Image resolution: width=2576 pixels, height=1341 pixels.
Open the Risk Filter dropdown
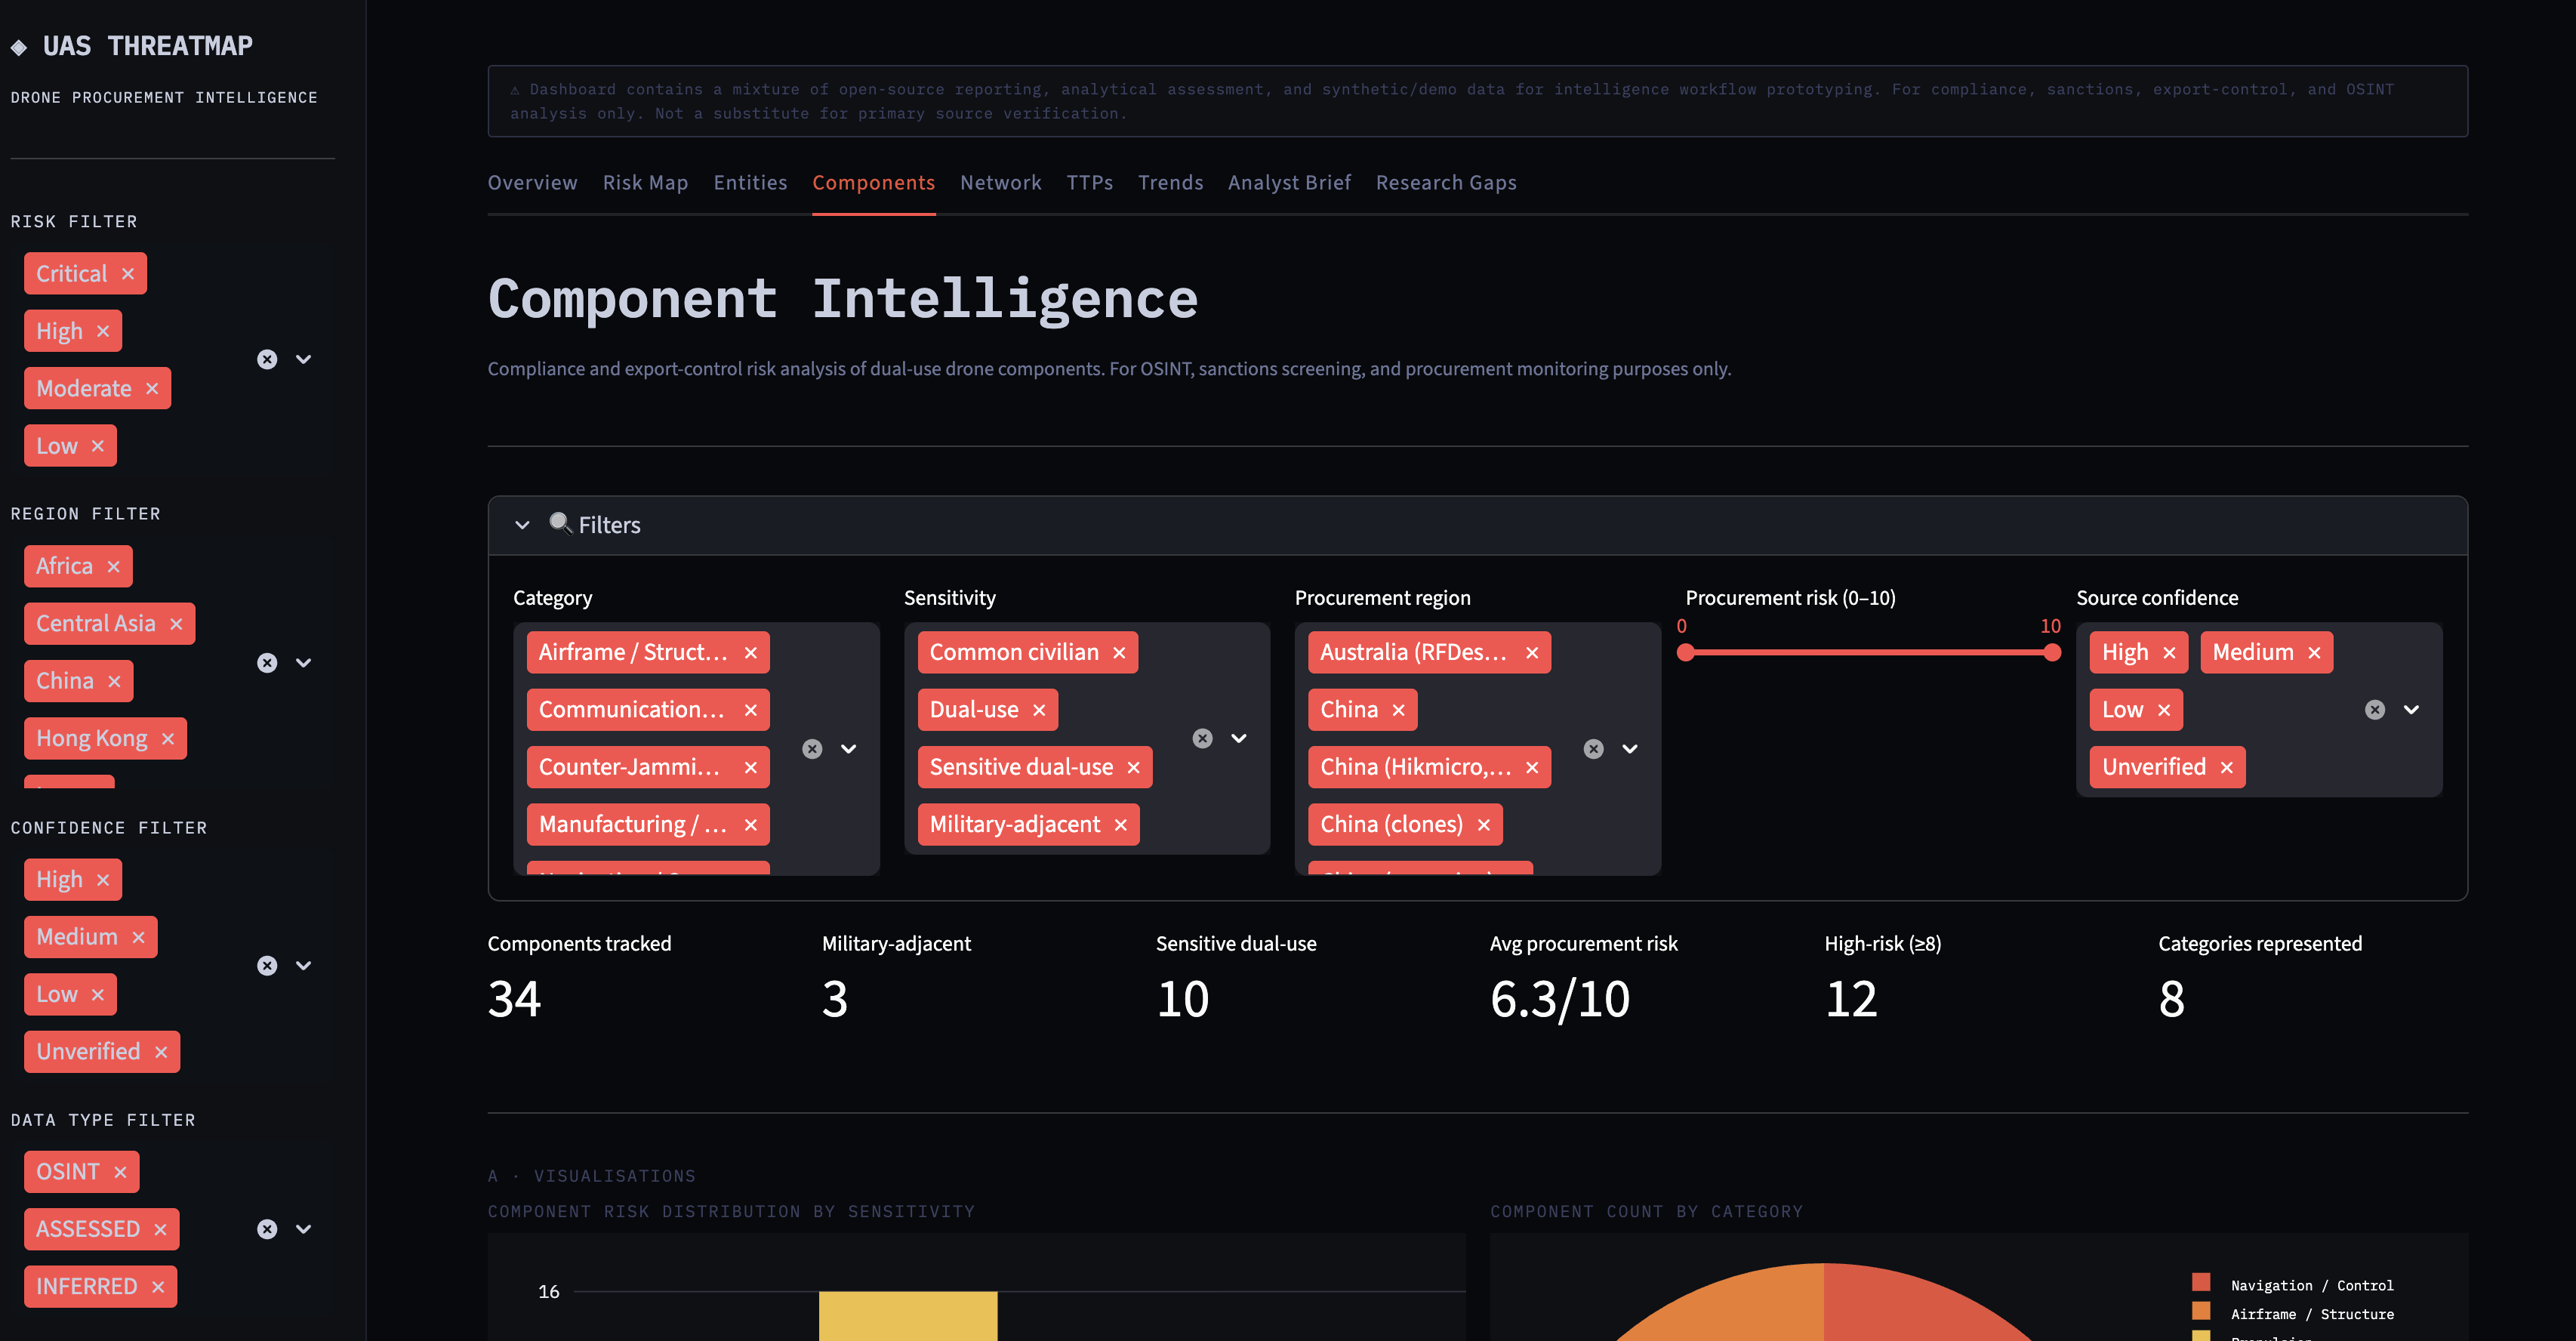click(x=304, y=360)
